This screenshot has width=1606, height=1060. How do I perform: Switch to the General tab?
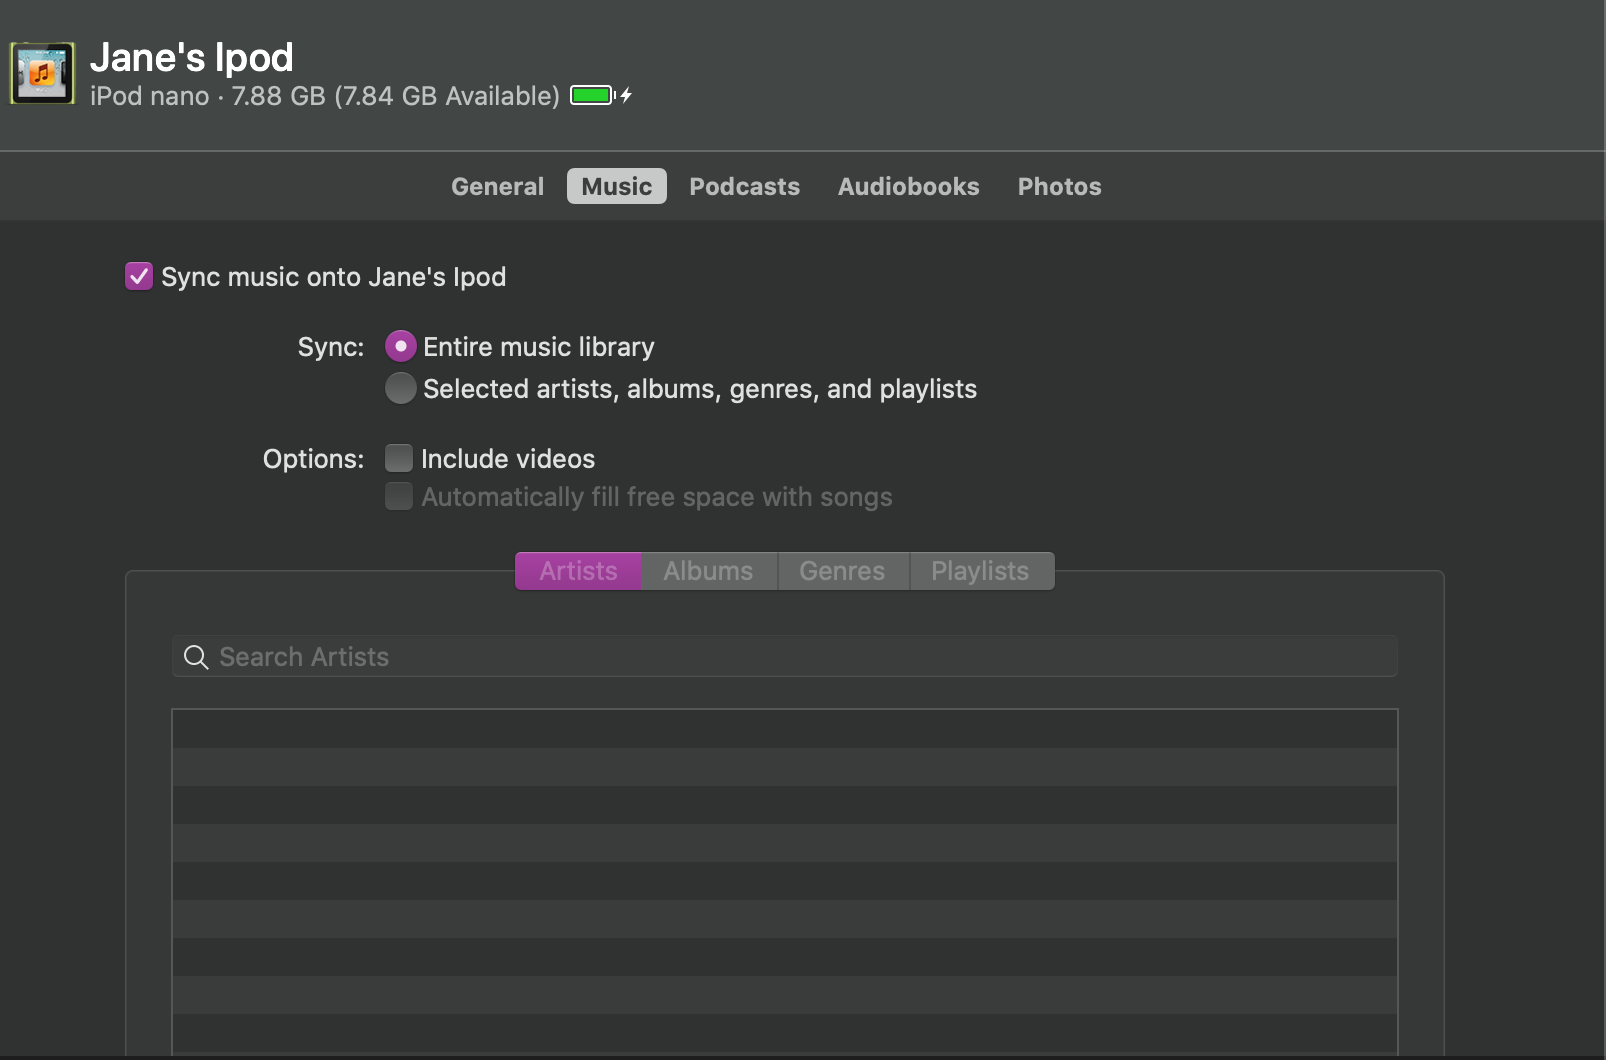tap(498, 187)
